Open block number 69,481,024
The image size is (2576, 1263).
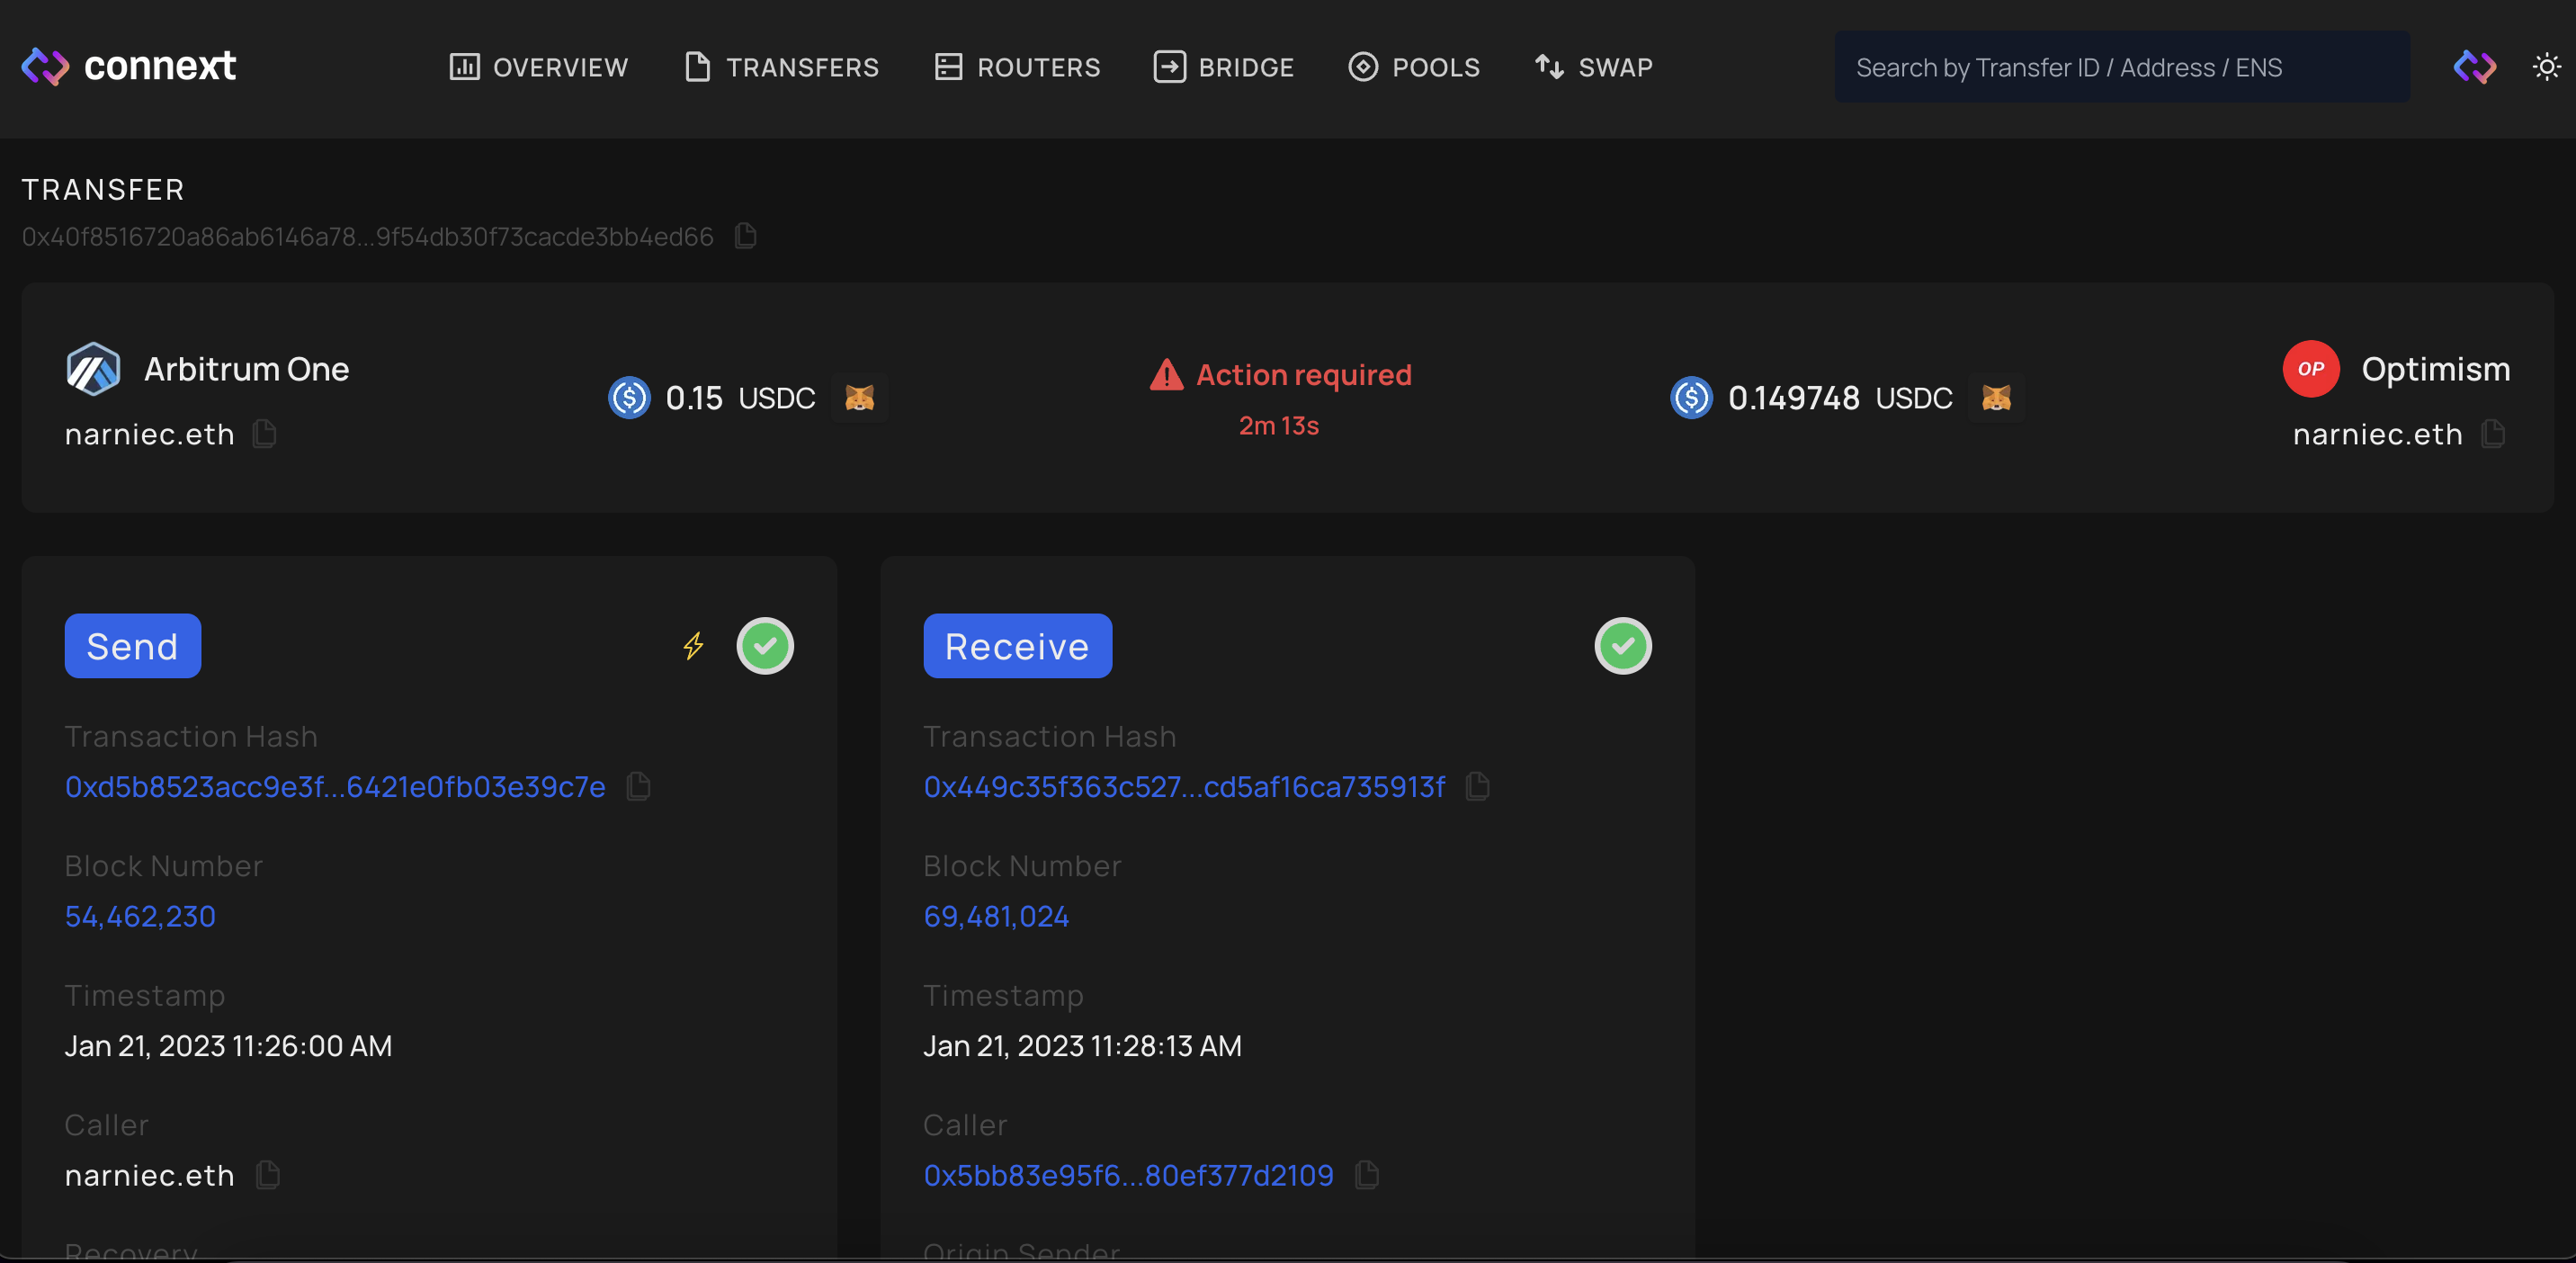(x=996, y=915)
